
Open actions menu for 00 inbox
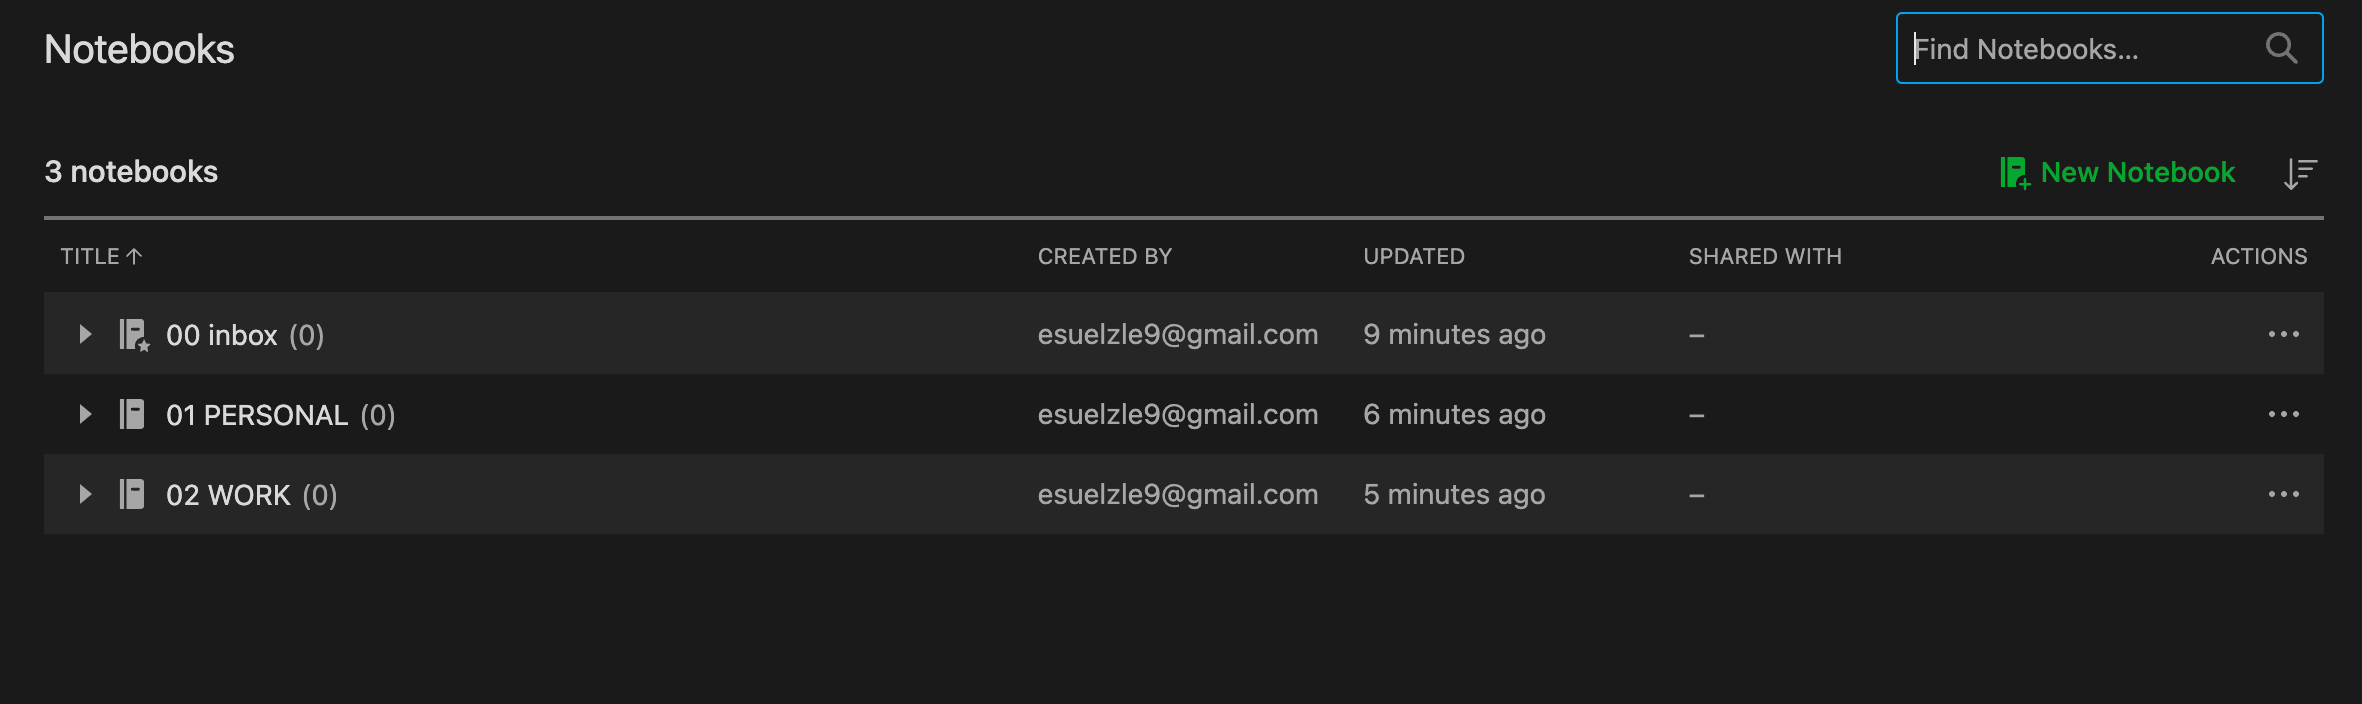pyautogui.click(x=2283, y=334)
